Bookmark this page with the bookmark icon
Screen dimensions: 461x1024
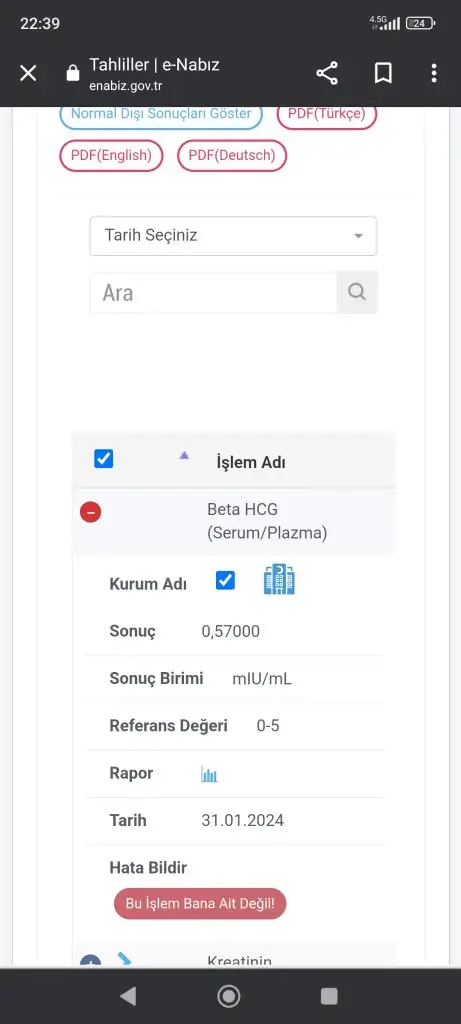tap(383, 73)
